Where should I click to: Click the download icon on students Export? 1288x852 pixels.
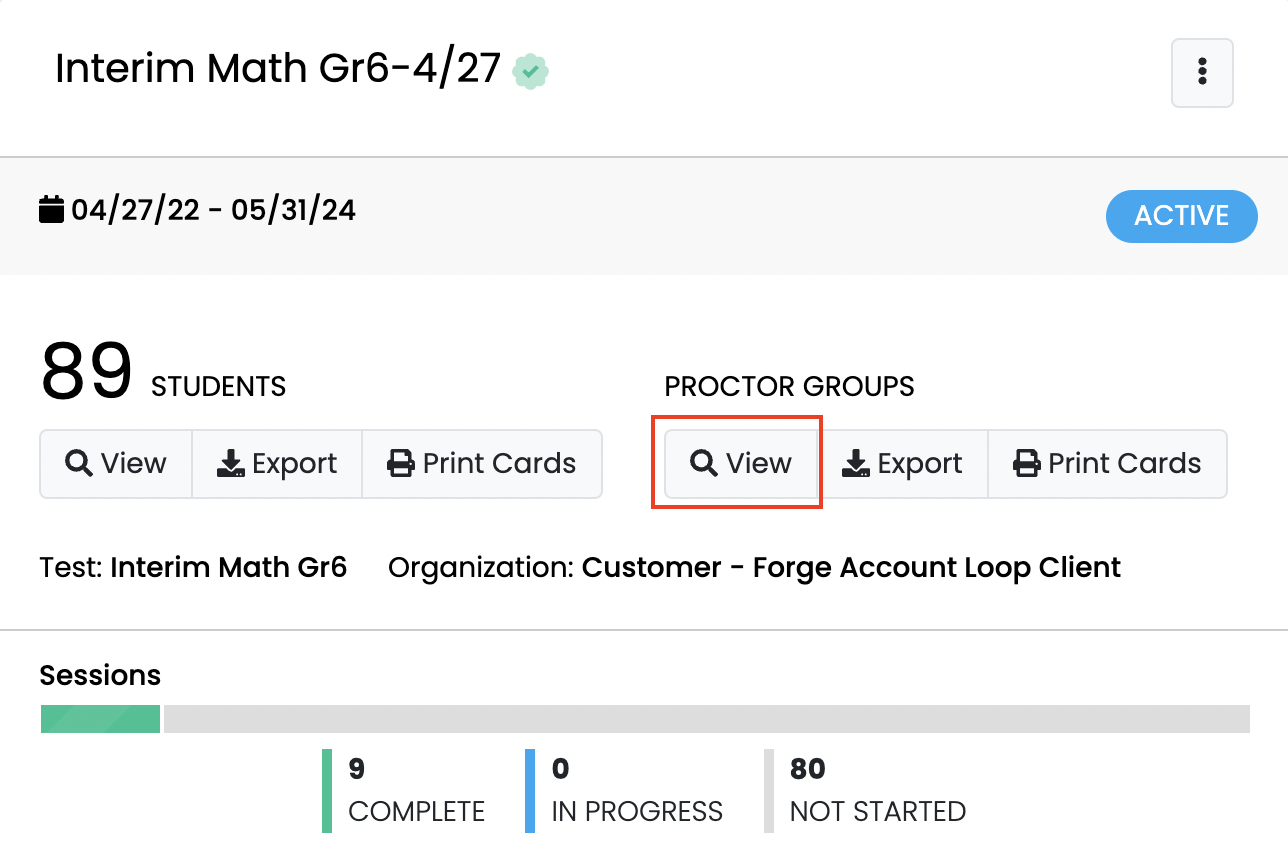pos(233,463)
